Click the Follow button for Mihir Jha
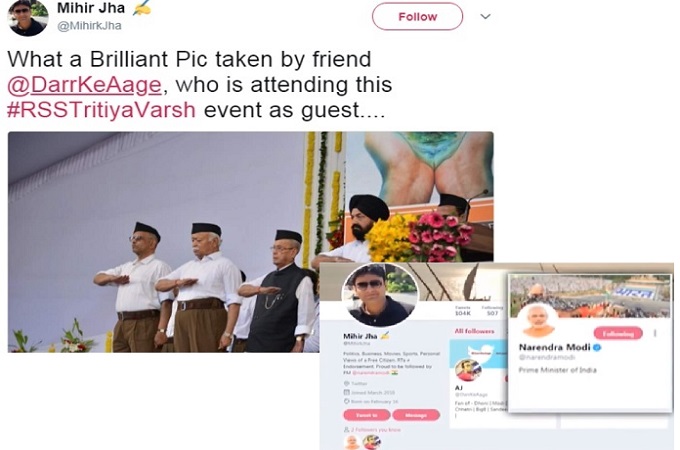The height and width of the screenshot is (450, 680). click(417, 16)
